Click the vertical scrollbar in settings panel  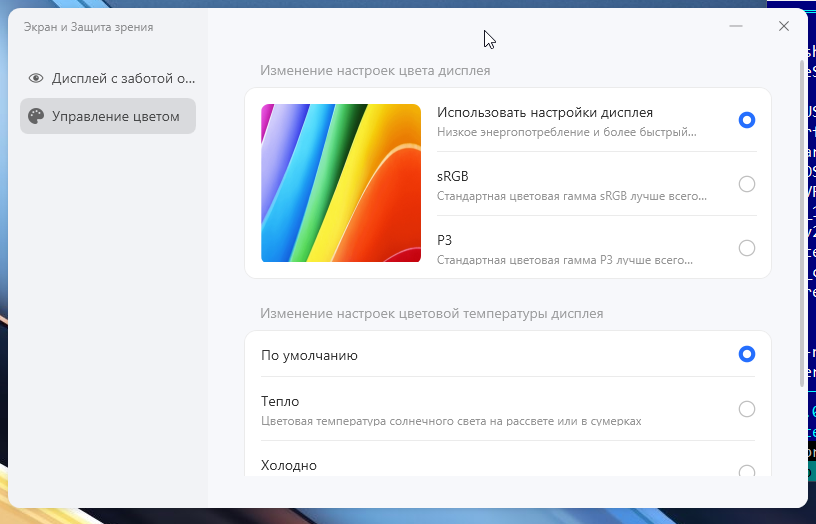[x=802, y=224]
